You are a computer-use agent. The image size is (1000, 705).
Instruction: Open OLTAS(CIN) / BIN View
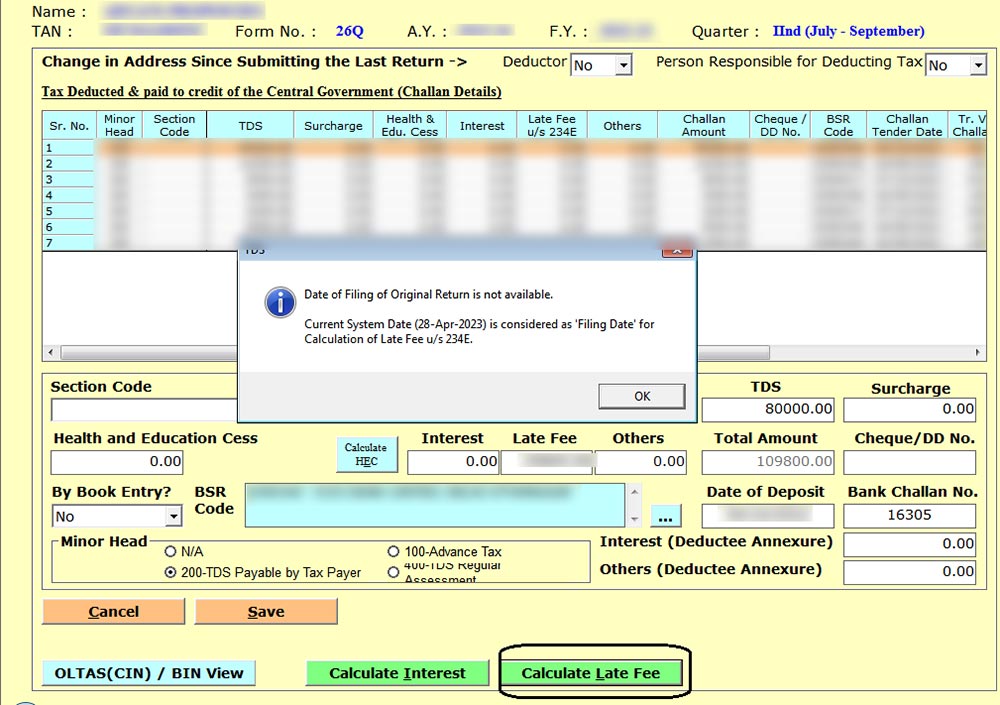148,673
